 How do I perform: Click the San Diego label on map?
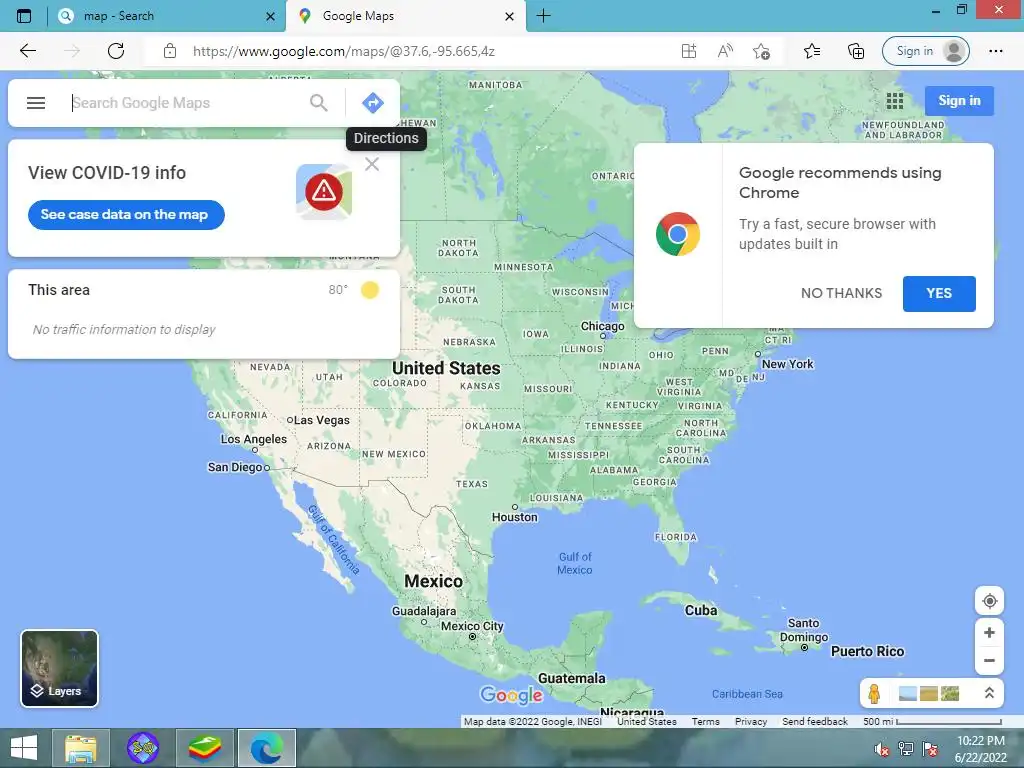[235, 467]
